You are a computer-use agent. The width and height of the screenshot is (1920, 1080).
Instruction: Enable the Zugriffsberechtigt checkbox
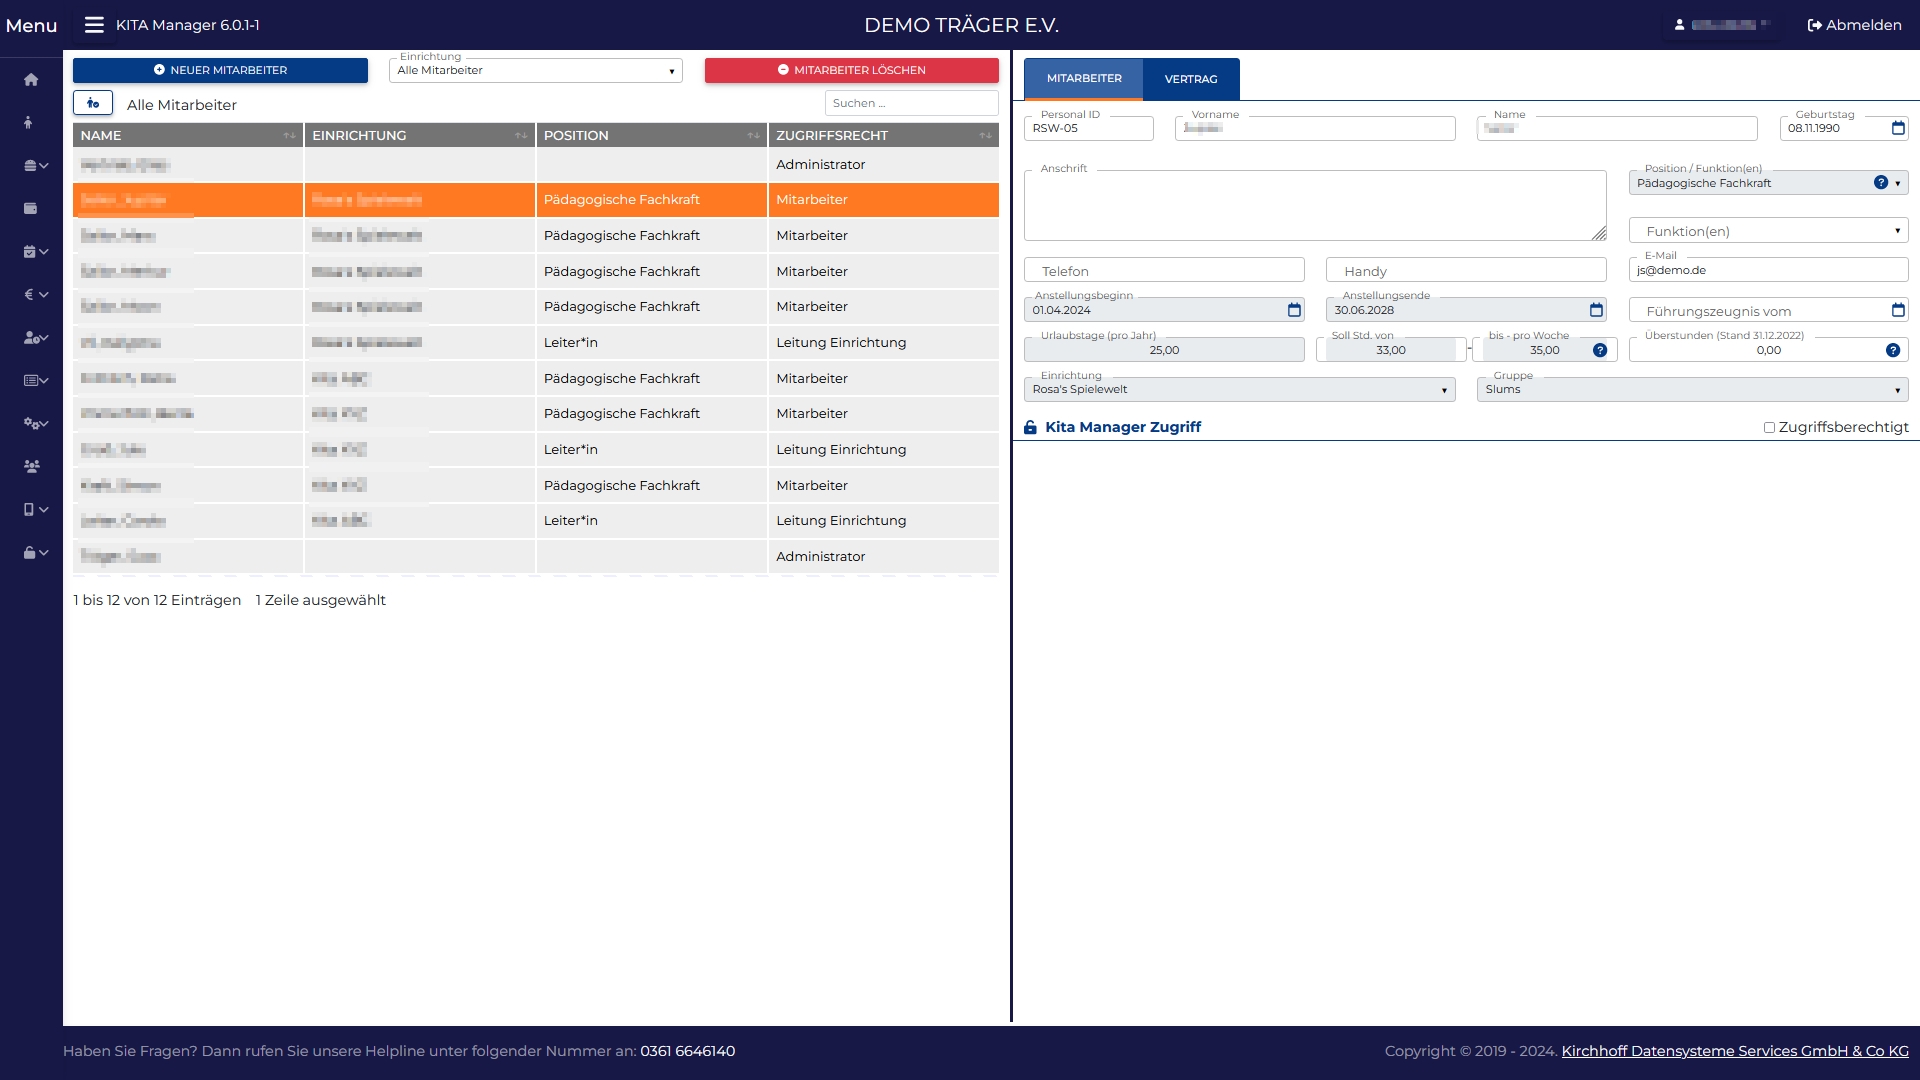[1769, 427]
